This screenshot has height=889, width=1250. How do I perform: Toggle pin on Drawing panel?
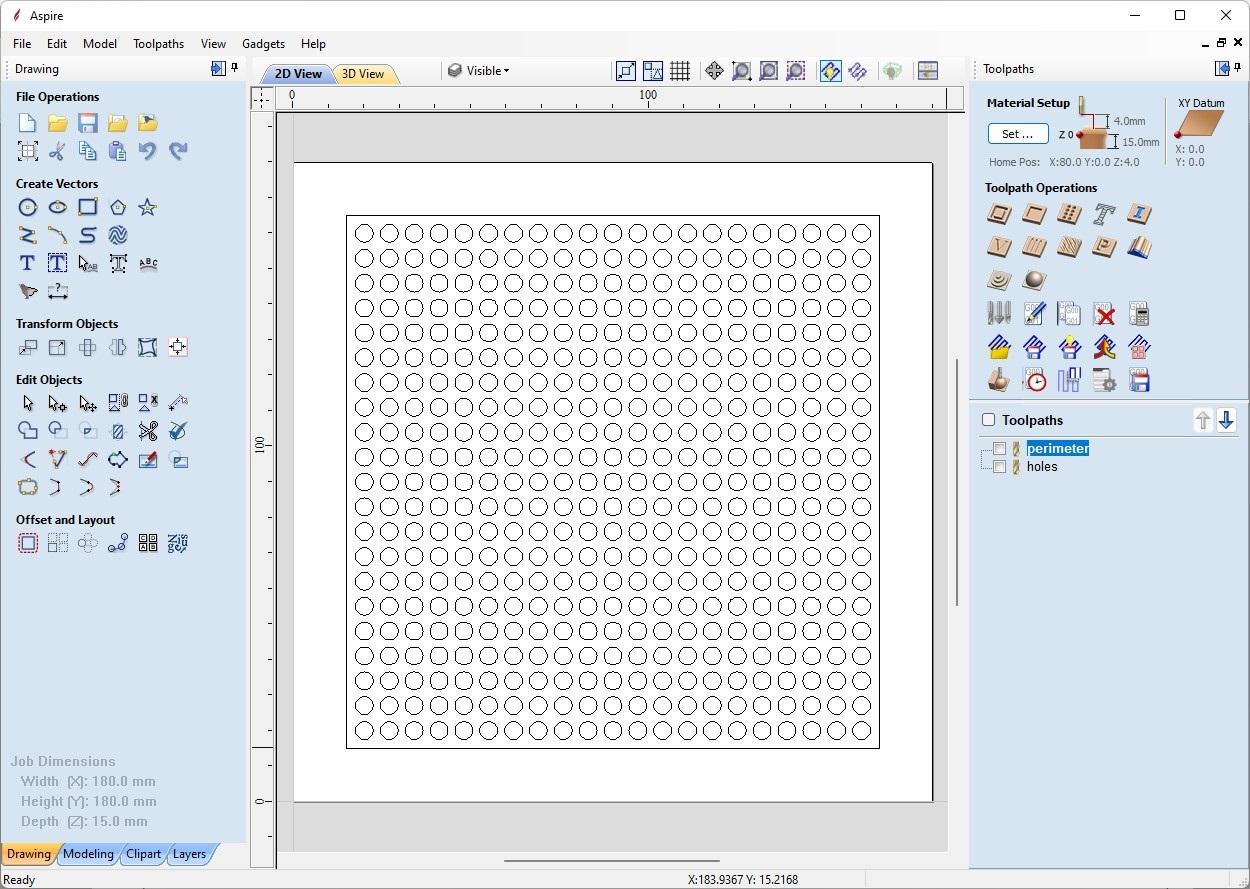tap(235, 68)
